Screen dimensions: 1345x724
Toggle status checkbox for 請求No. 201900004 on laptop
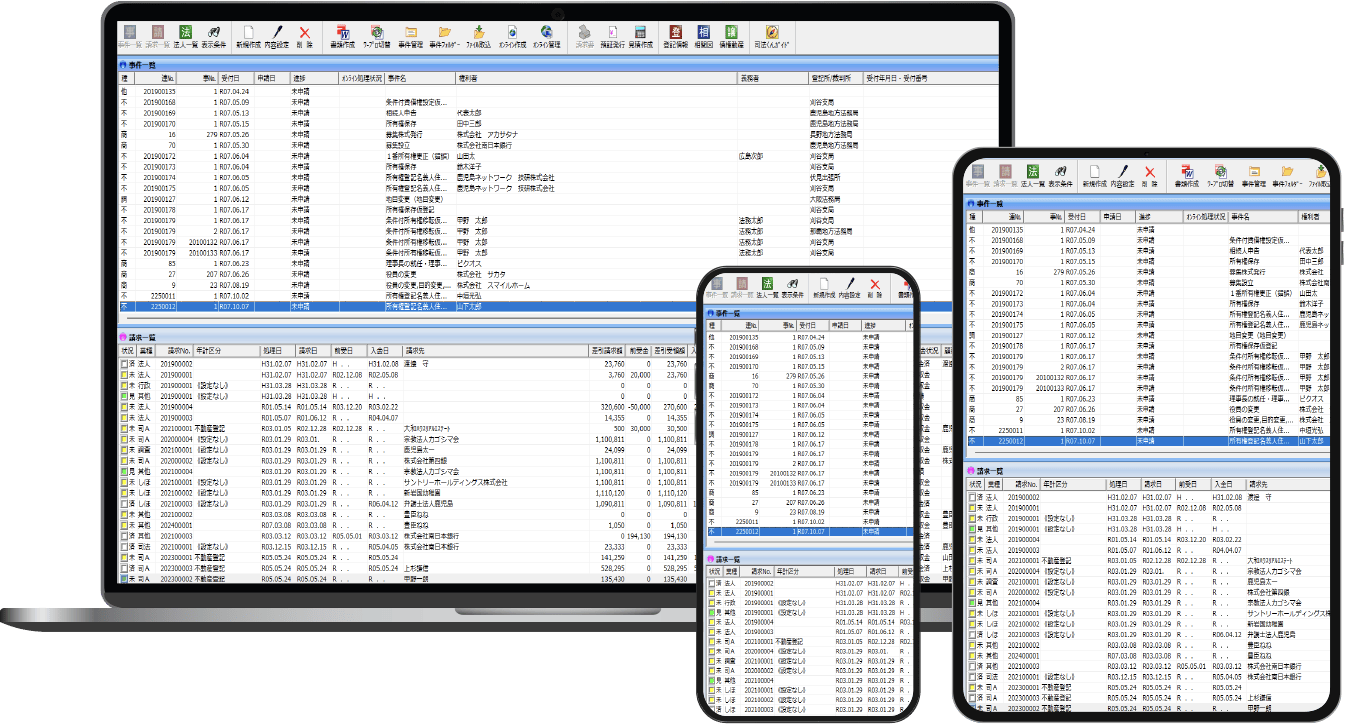click(x=125, y=407)
